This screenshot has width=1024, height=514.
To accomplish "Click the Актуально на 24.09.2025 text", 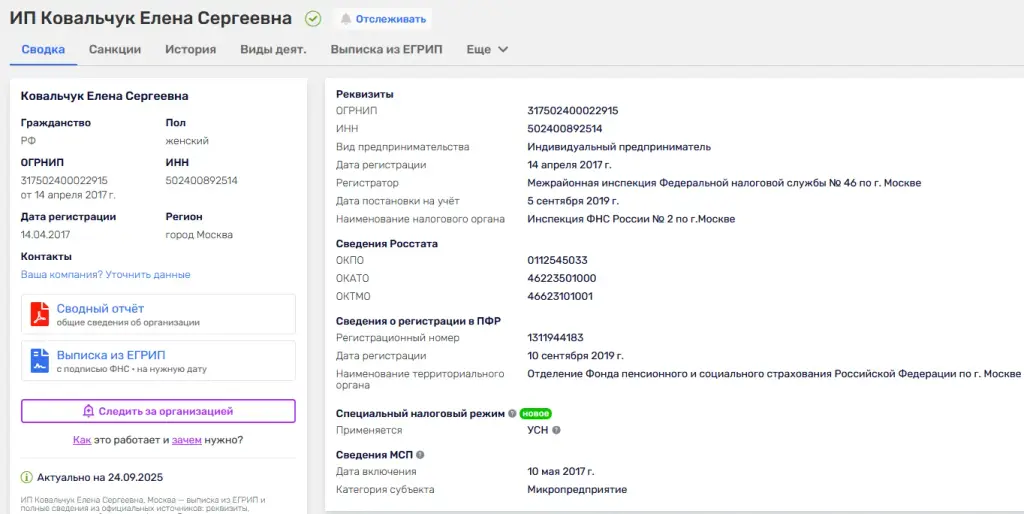I will tap(100, 477).
